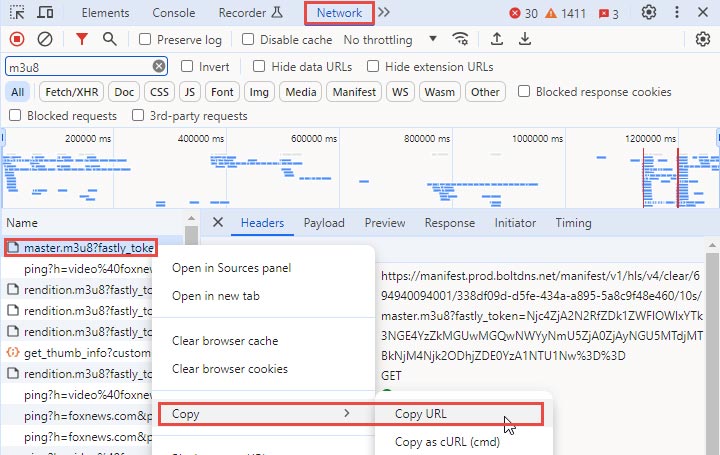Open network conditions Wi-Fi icon
Viewport: 720px width, 455px height.
point(460,39)
